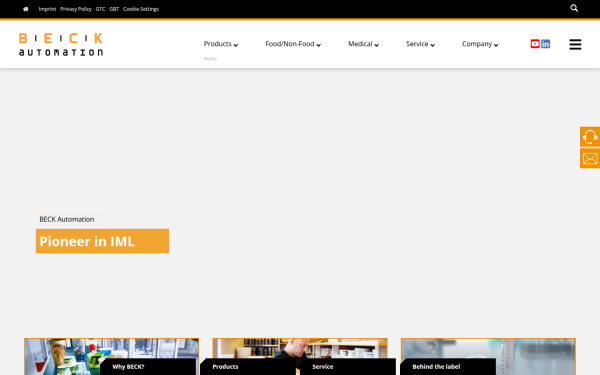Click the home icon in top bar
This screenshot has height=375, width=600.
(x=26, y=9)
